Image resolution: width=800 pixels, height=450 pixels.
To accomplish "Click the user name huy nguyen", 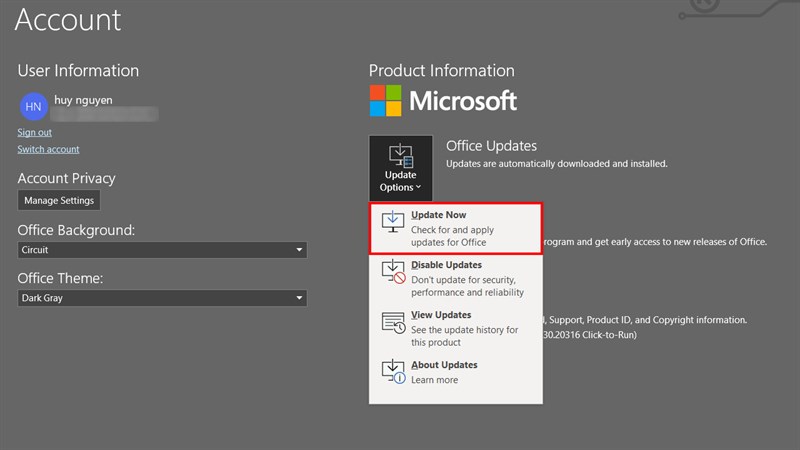I will tap(83, 100).
